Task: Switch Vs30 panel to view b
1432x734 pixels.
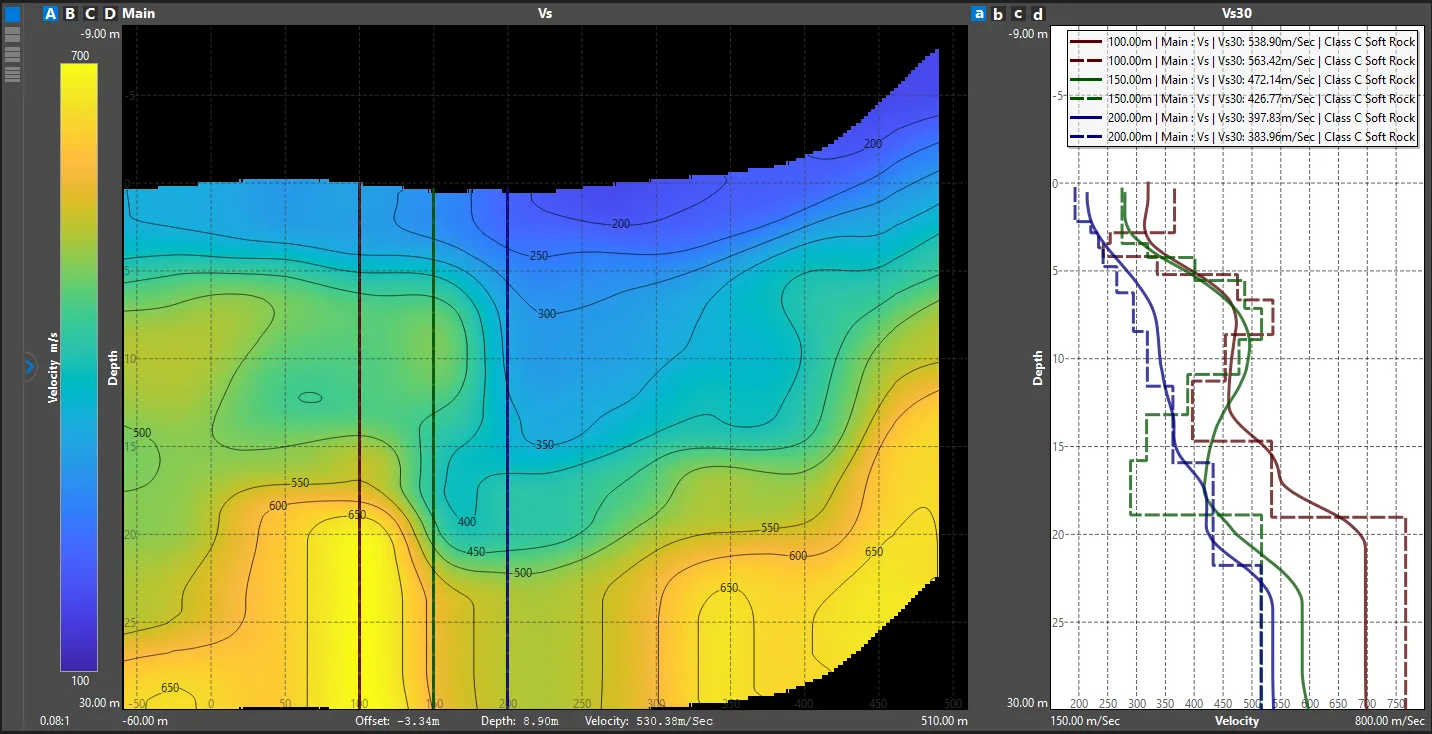Action: [998, 14]
